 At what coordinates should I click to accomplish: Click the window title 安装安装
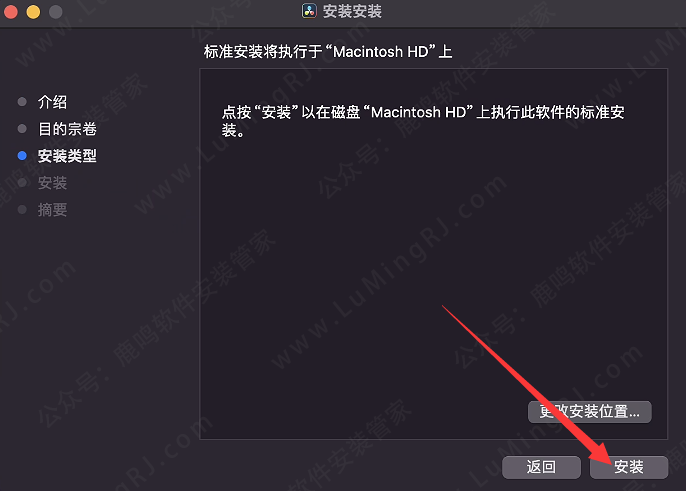tap(352, 11)
